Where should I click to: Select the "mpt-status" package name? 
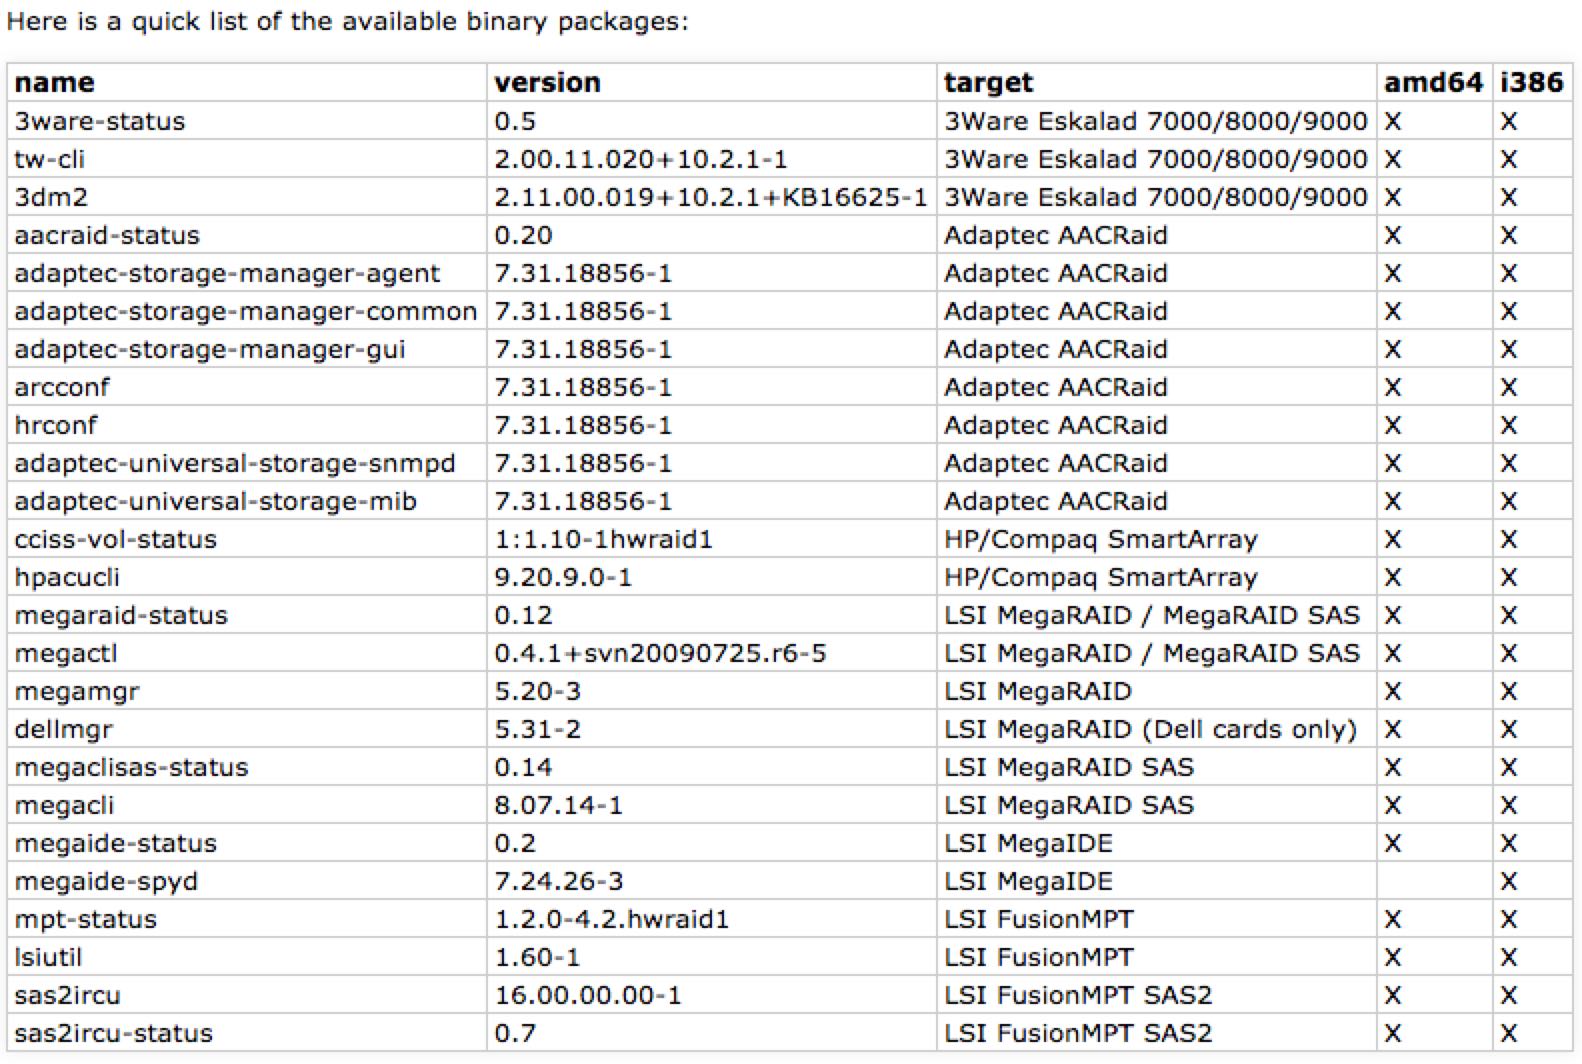tap(86, 919)
